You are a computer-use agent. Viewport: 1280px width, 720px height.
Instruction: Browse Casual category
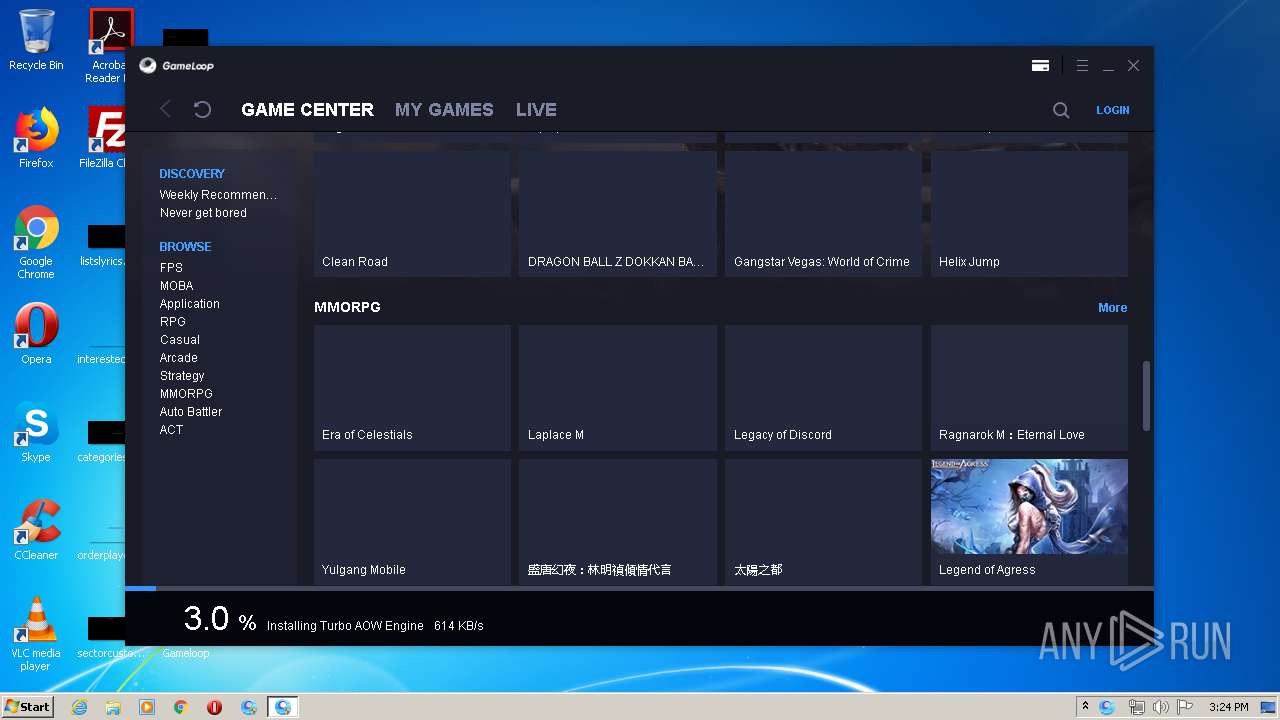pos(179,340)
